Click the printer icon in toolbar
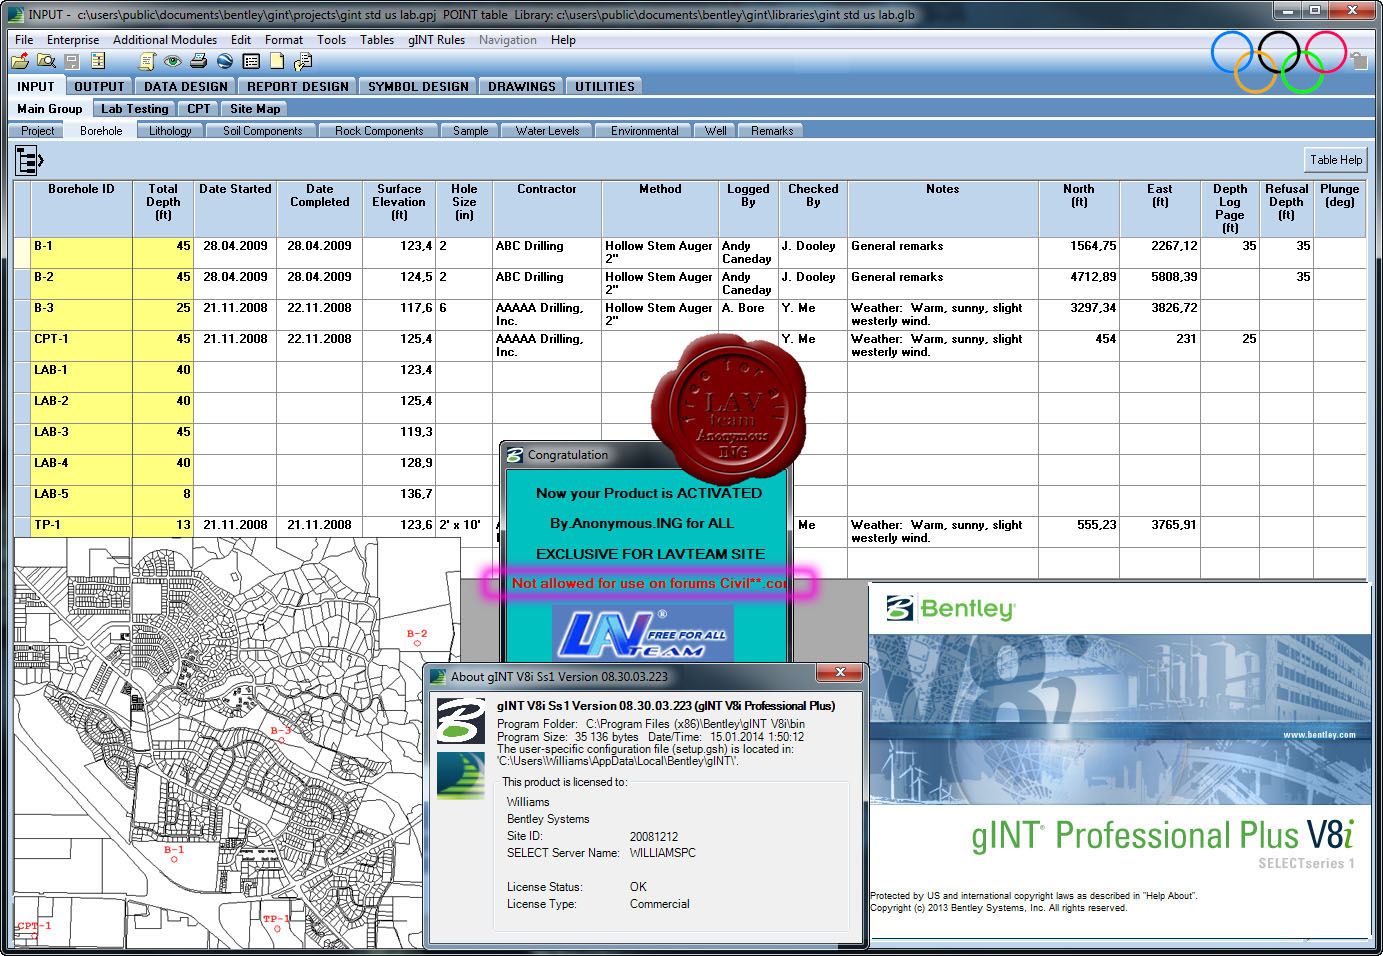This screenshot has width=1383, height=956. pos(198,61)
